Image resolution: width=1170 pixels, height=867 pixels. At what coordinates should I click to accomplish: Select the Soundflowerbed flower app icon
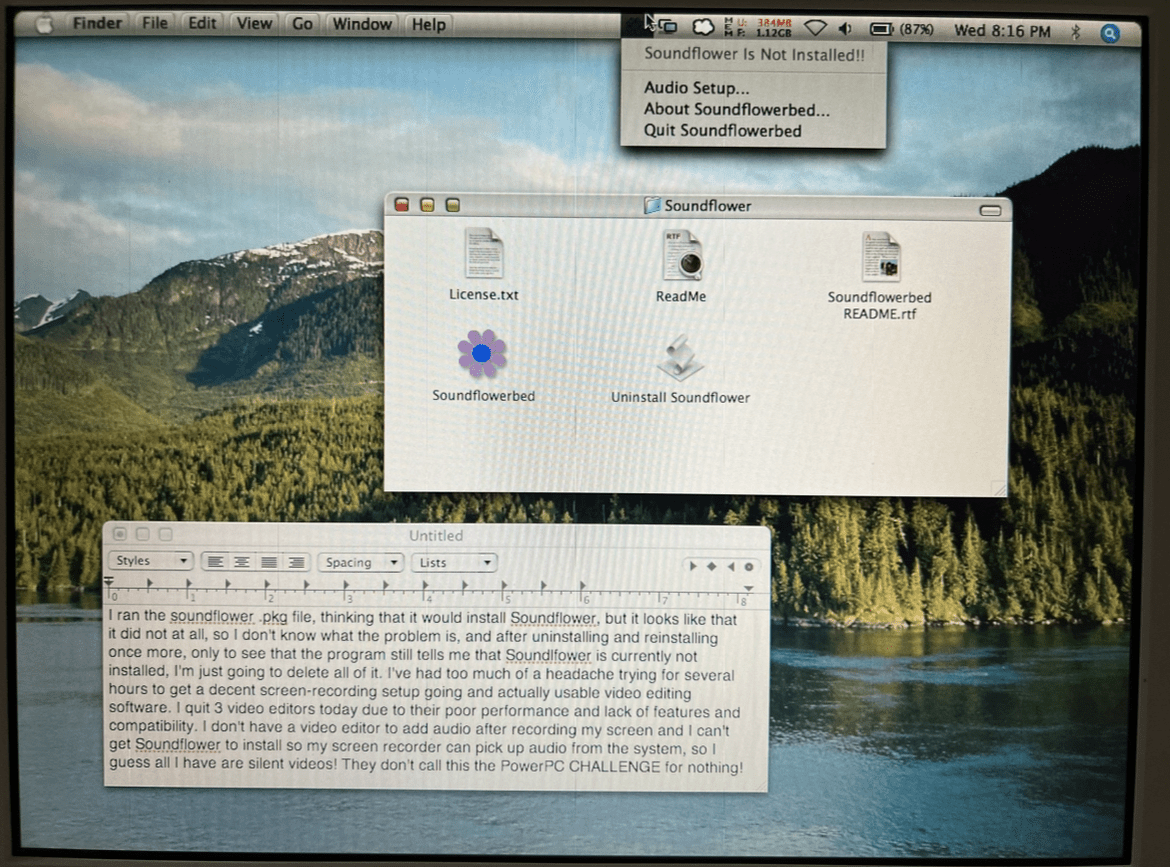pos(482,353)
